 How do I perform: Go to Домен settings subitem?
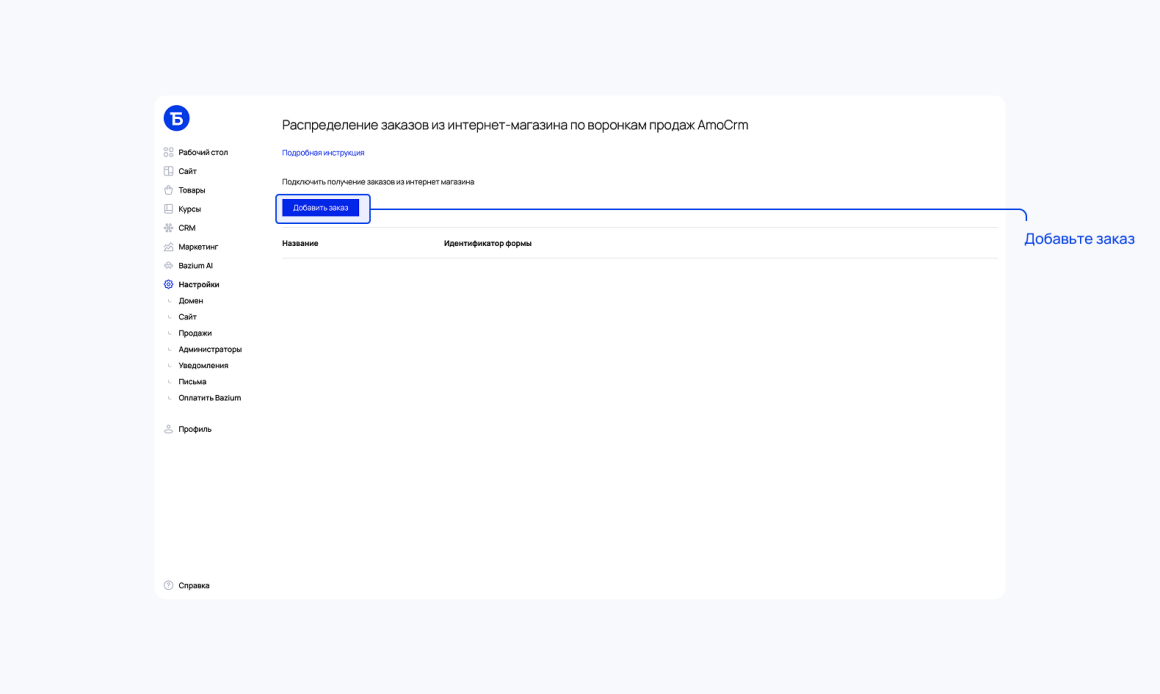[x=191, y=301]
